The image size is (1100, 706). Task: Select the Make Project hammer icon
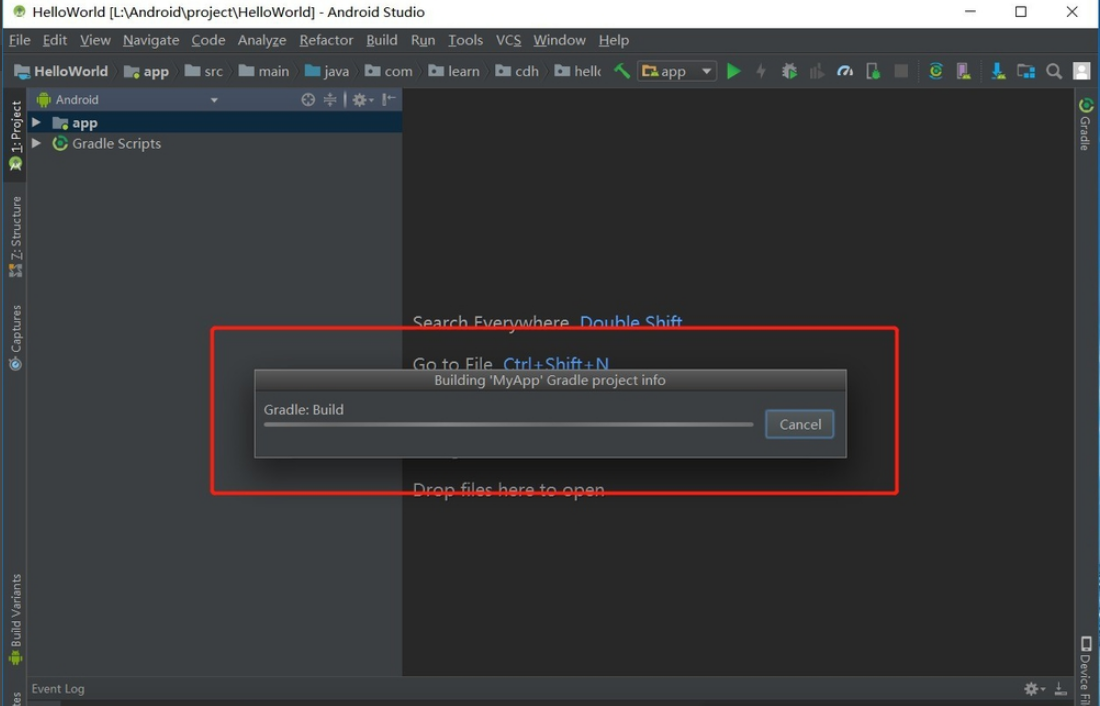(x=621, y=71)
